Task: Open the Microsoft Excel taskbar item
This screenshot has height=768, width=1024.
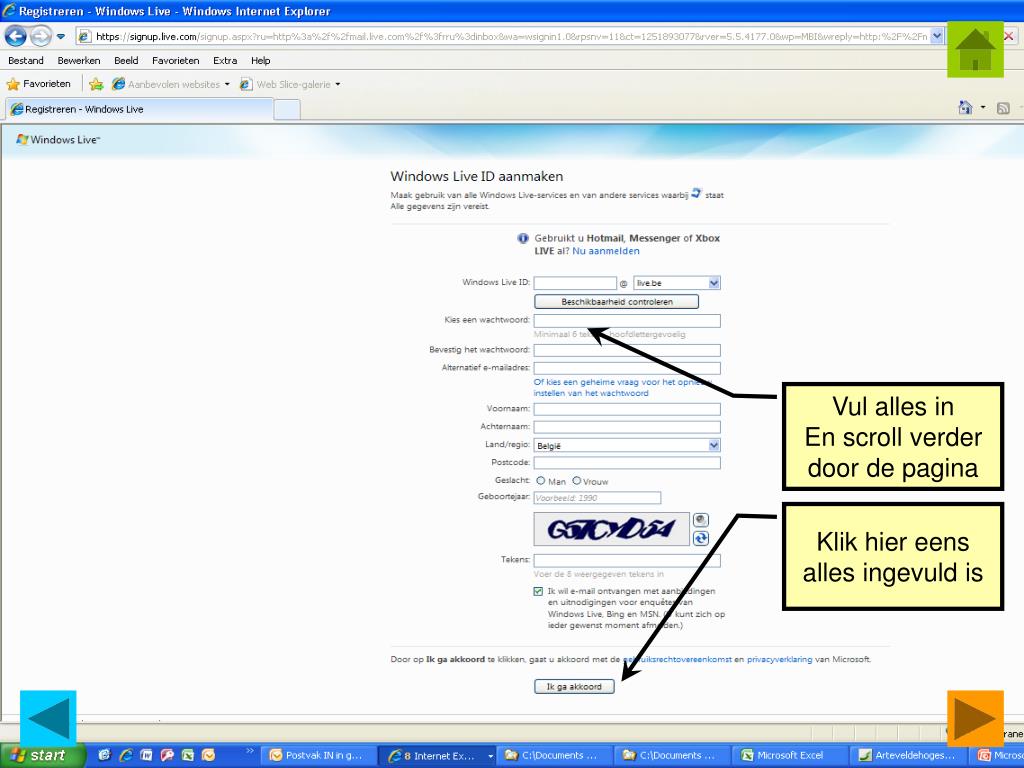Action: [790, 756]
